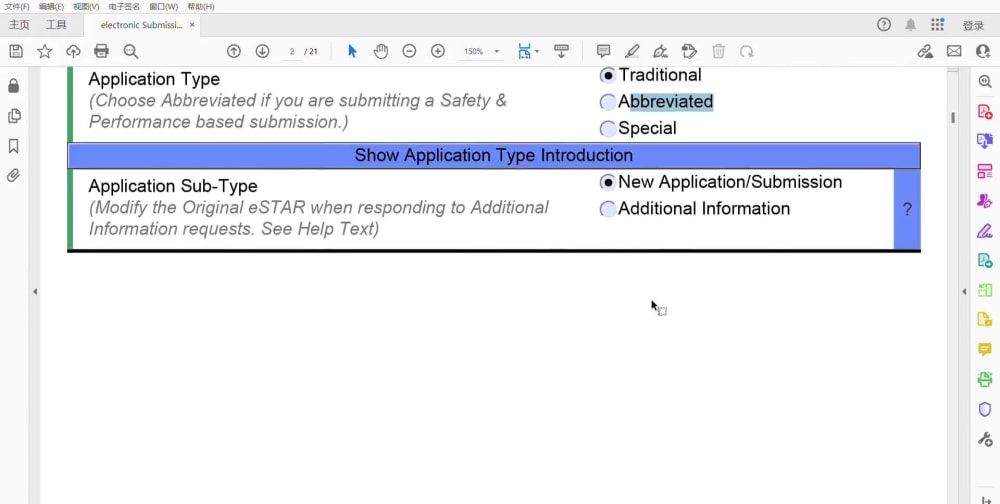The height and width of the screenshot is (504, 1000).
Task: Open the 文件(F) menu
Action: 17,6
